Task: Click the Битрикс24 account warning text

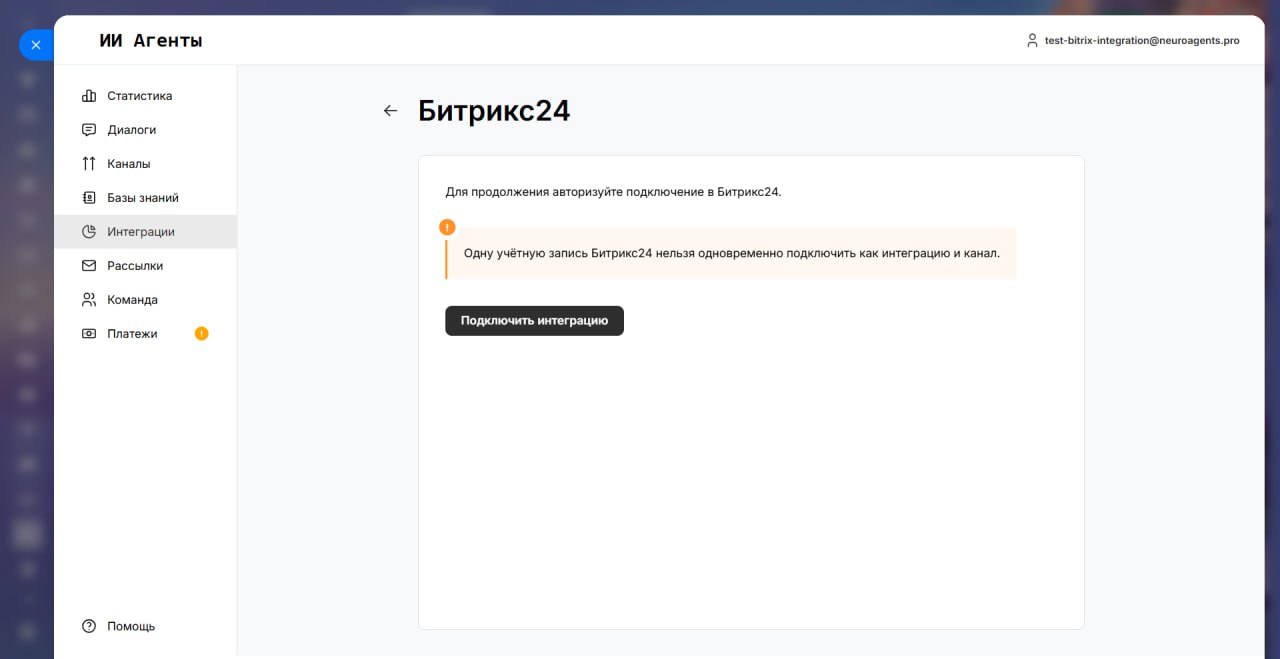Action: pos(731,253)
